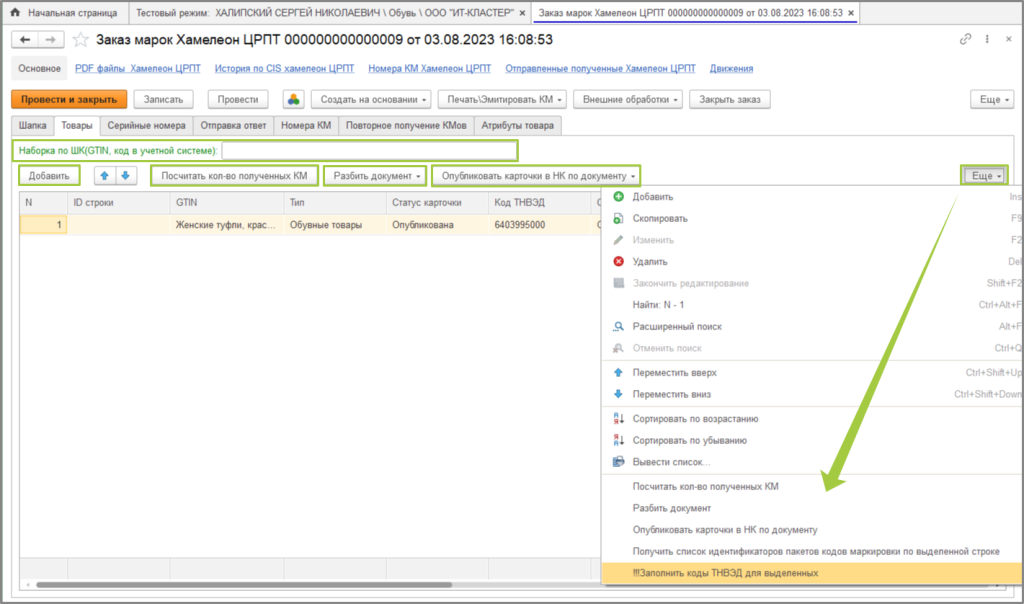The width and height of the screenshot is (1024, 604).
Task: Switch to Повторное получение КМов tab
Action: (406, 125)
